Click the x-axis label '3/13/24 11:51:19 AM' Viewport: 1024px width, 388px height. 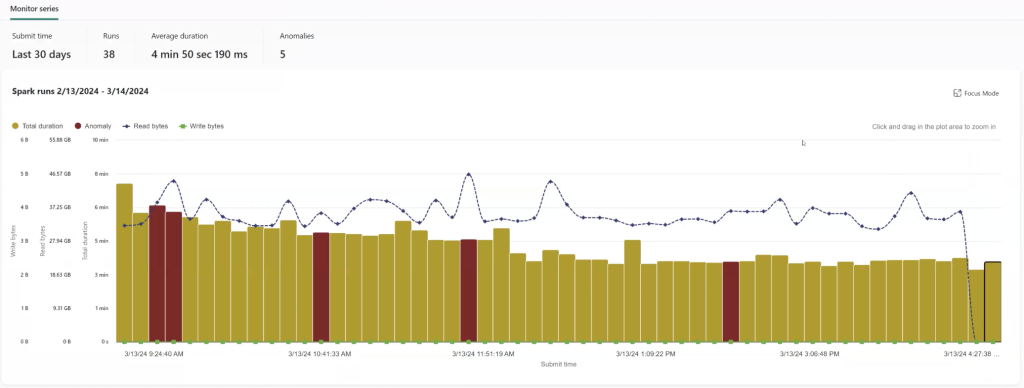click(x=483, y=353)
